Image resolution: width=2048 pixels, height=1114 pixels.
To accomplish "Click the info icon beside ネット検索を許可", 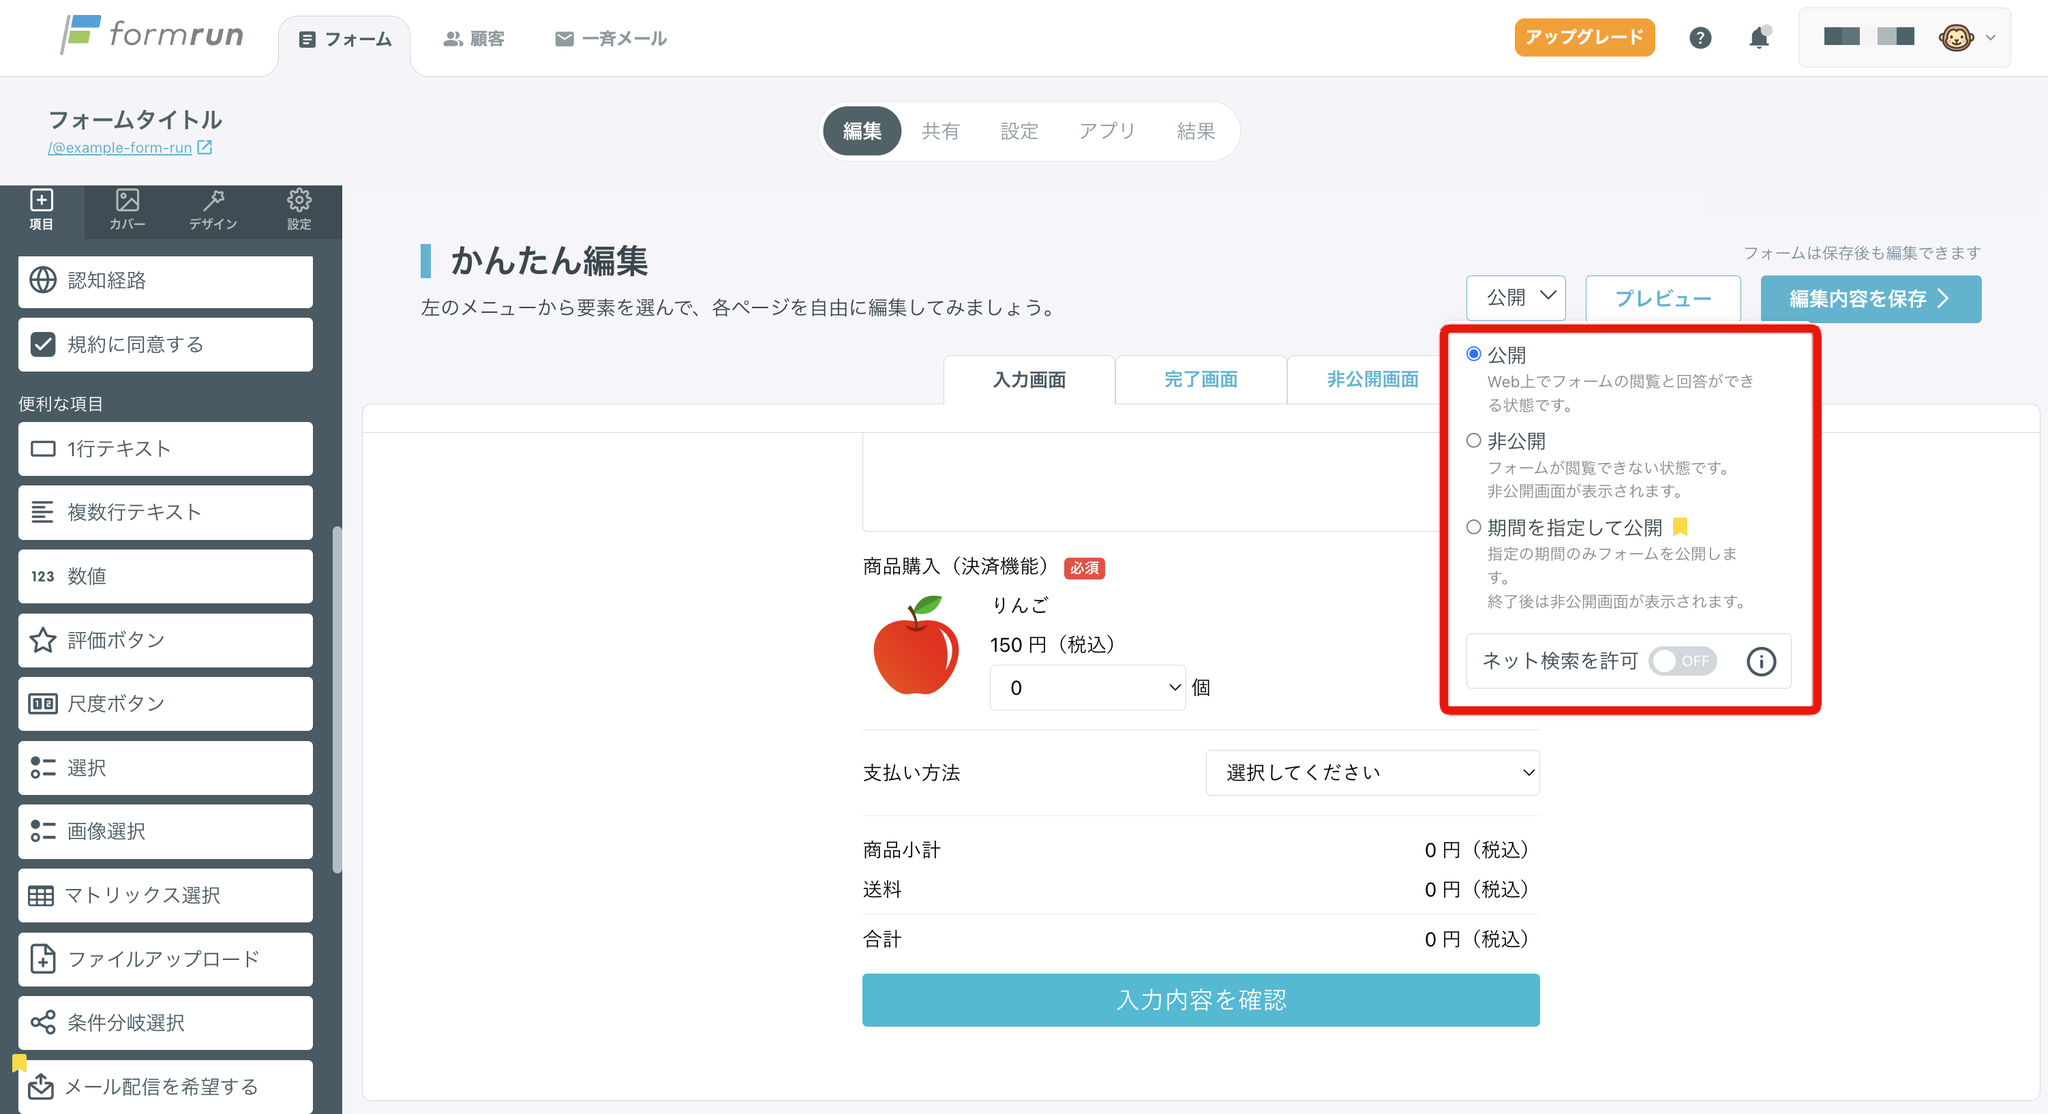I will [x=1761, y=661].
